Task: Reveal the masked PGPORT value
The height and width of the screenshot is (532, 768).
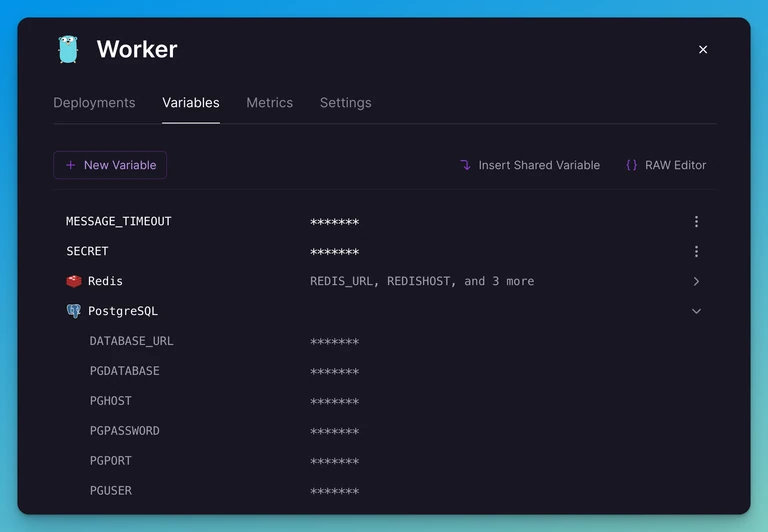Action: 335,461
